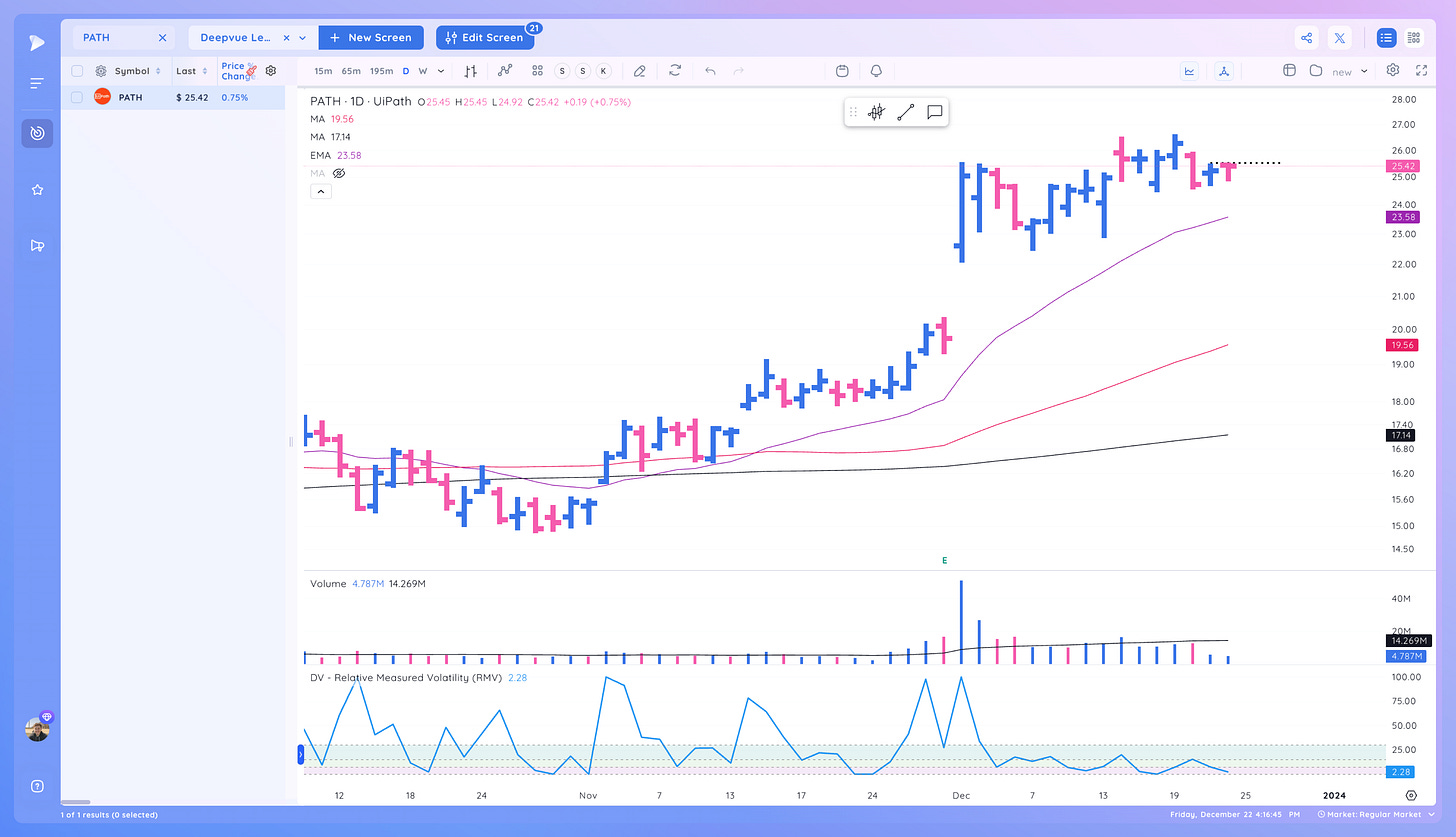The height and width of the screenshot is (837, 1456).
Task: Redo the chart action
Action: [x=739, y=71]
